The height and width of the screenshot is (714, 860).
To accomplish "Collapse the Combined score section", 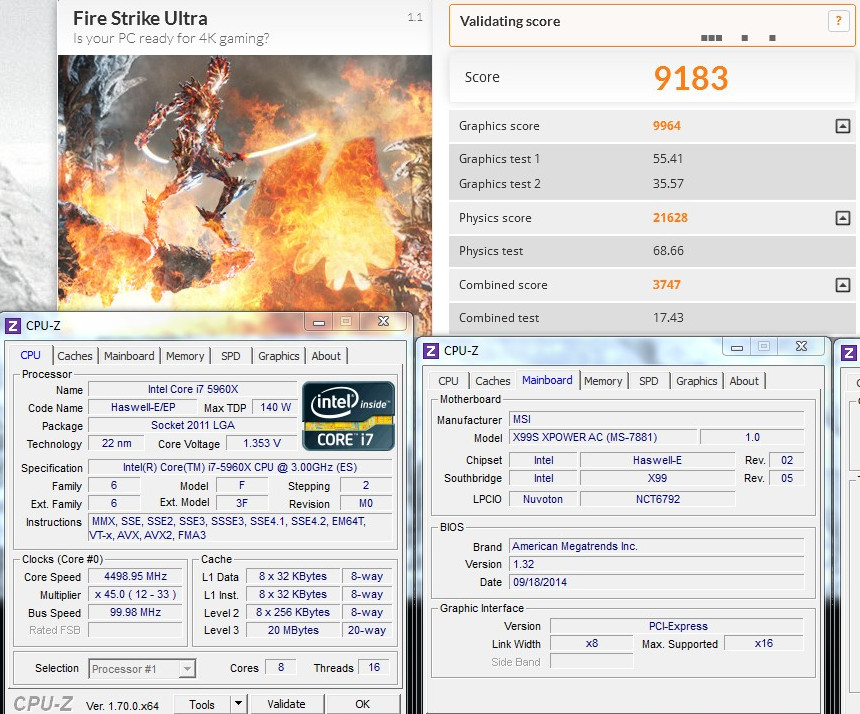I will pos(842,285).
